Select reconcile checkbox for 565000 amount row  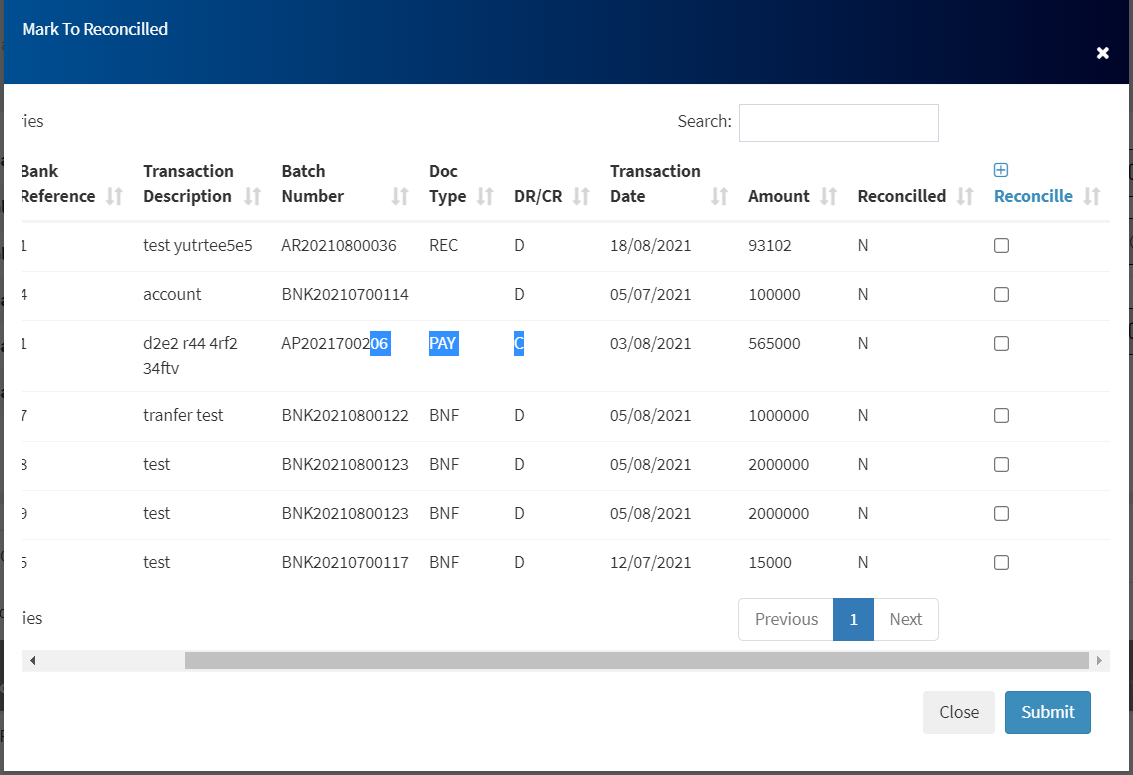(1001, 344)
